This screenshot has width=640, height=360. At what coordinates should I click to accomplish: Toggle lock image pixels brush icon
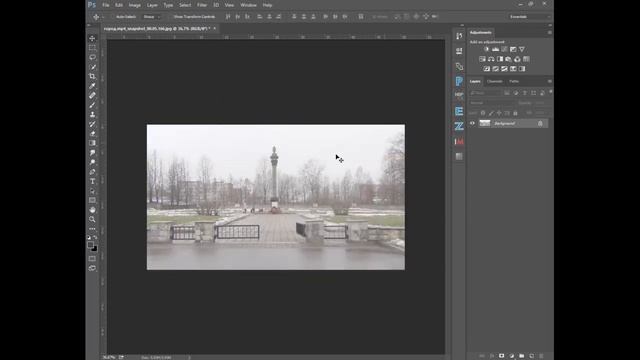click(x=491, y=113)
